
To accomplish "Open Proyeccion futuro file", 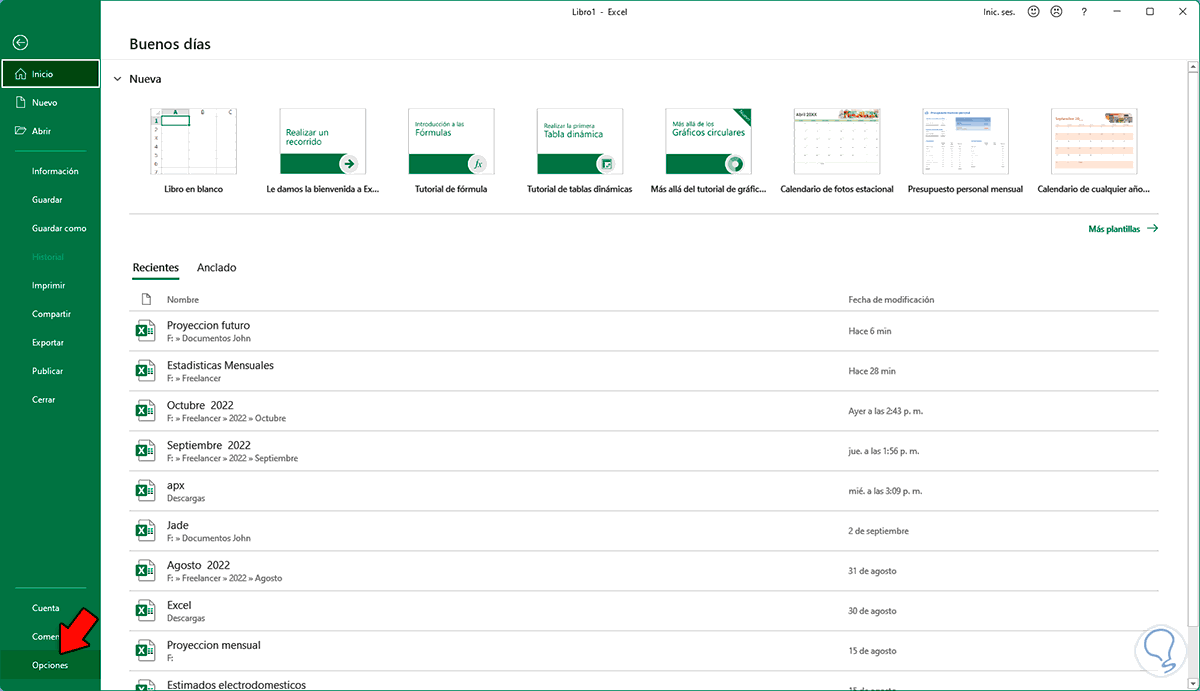I will click(644, 331).
